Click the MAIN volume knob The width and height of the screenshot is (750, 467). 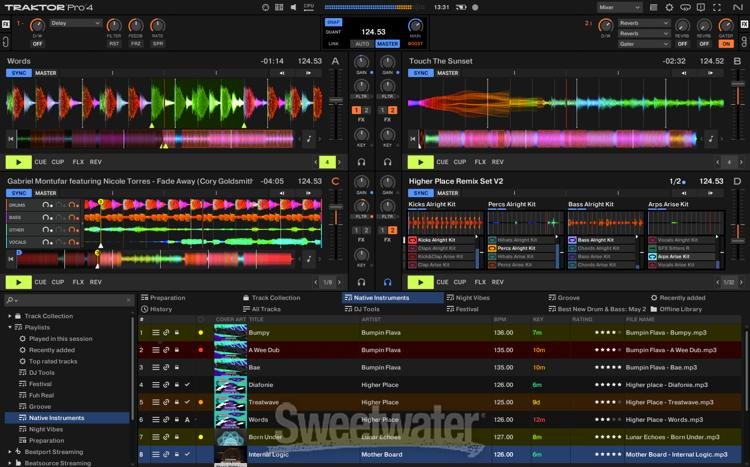415,26
